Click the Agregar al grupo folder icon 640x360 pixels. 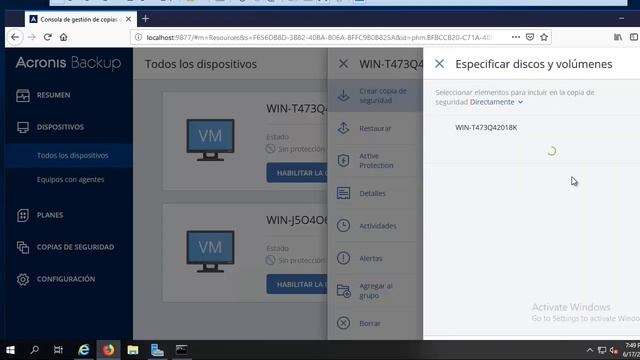(343, 291)
